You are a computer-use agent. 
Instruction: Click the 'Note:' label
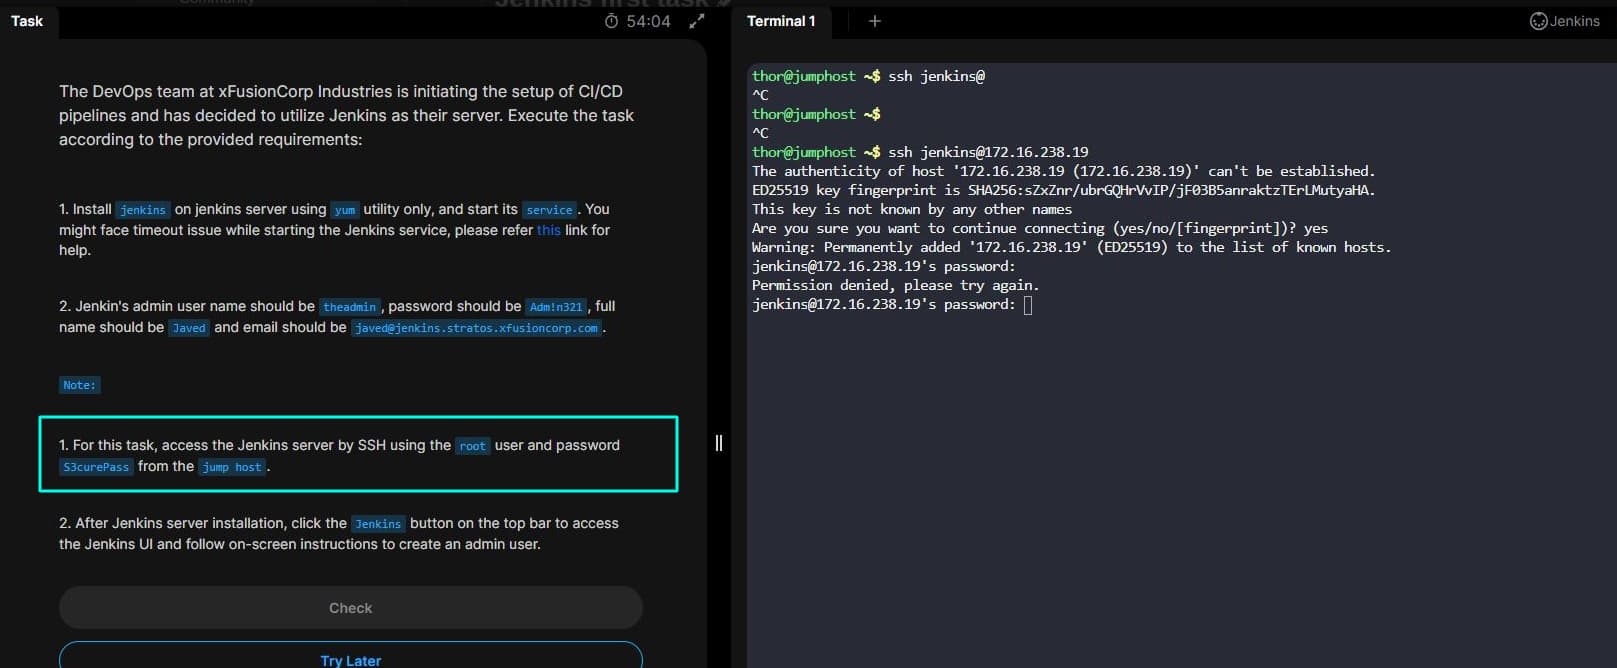(x=80, y=385)
